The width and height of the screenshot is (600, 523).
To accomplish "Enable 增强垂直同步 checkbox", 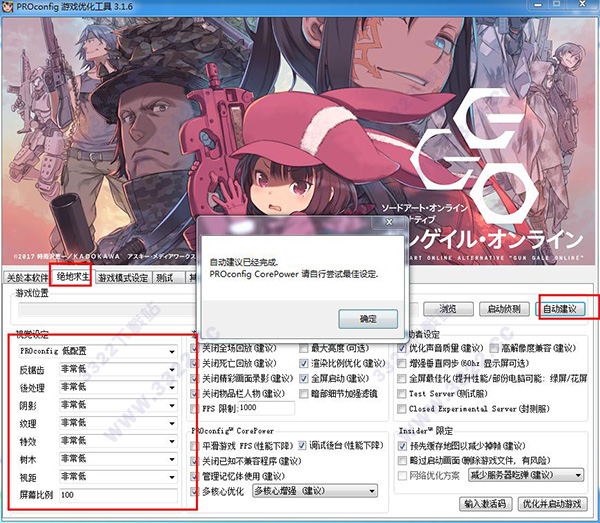I will [402, 363].
